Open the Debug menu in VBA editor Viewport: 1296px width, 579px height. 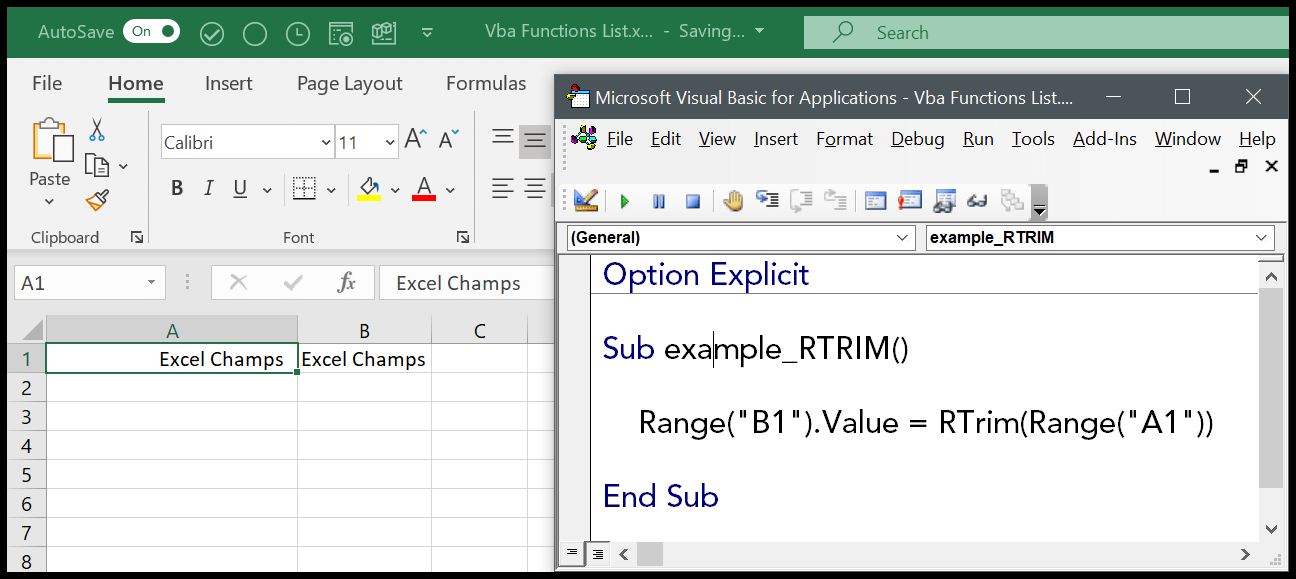(917, 139)
